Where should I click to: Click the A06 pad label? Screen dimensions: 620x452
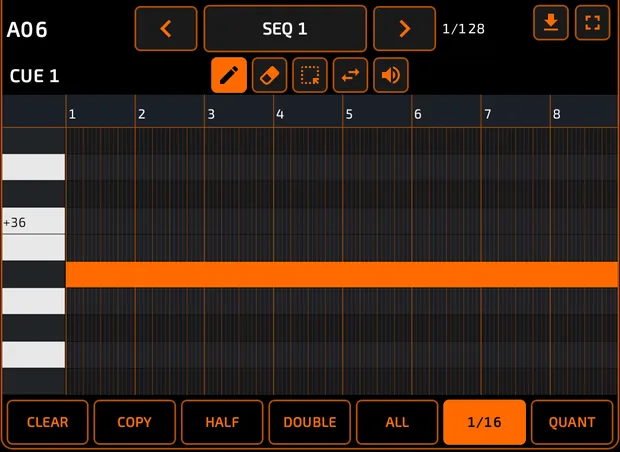pyautogui.click(x=27, y=30)
